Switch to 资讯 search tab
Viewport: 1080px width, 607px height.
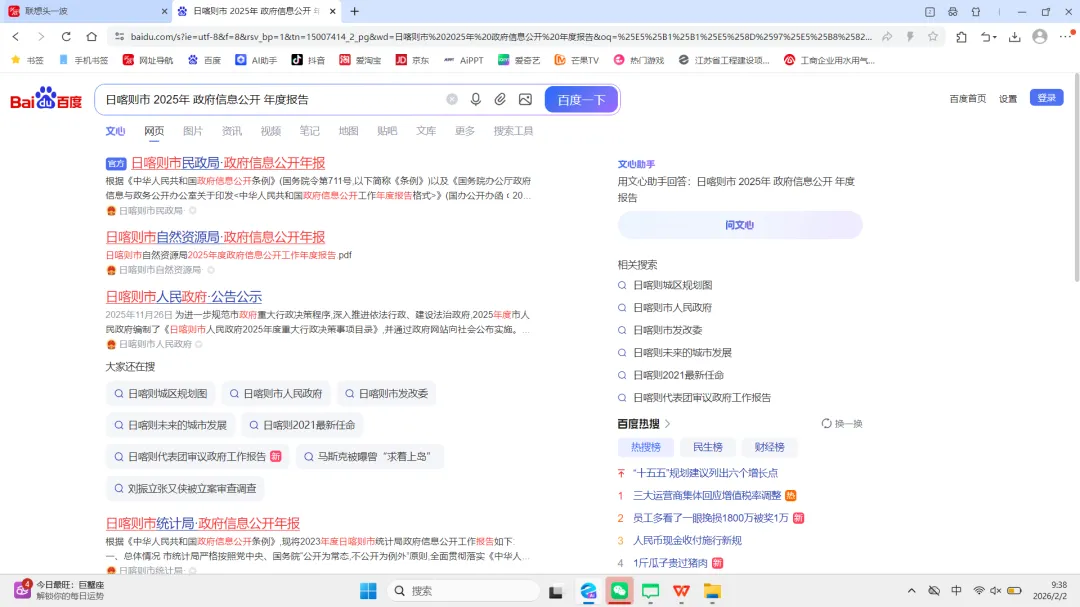click(231, 131)
